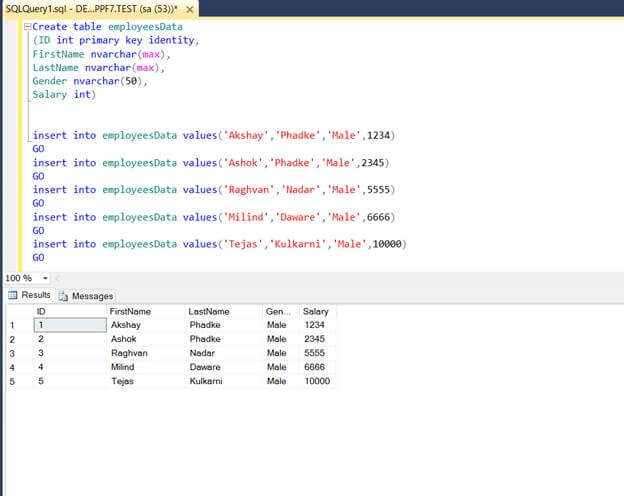Click the Salary cell showing 10000
Screen dimensions: 624x496
316,381
